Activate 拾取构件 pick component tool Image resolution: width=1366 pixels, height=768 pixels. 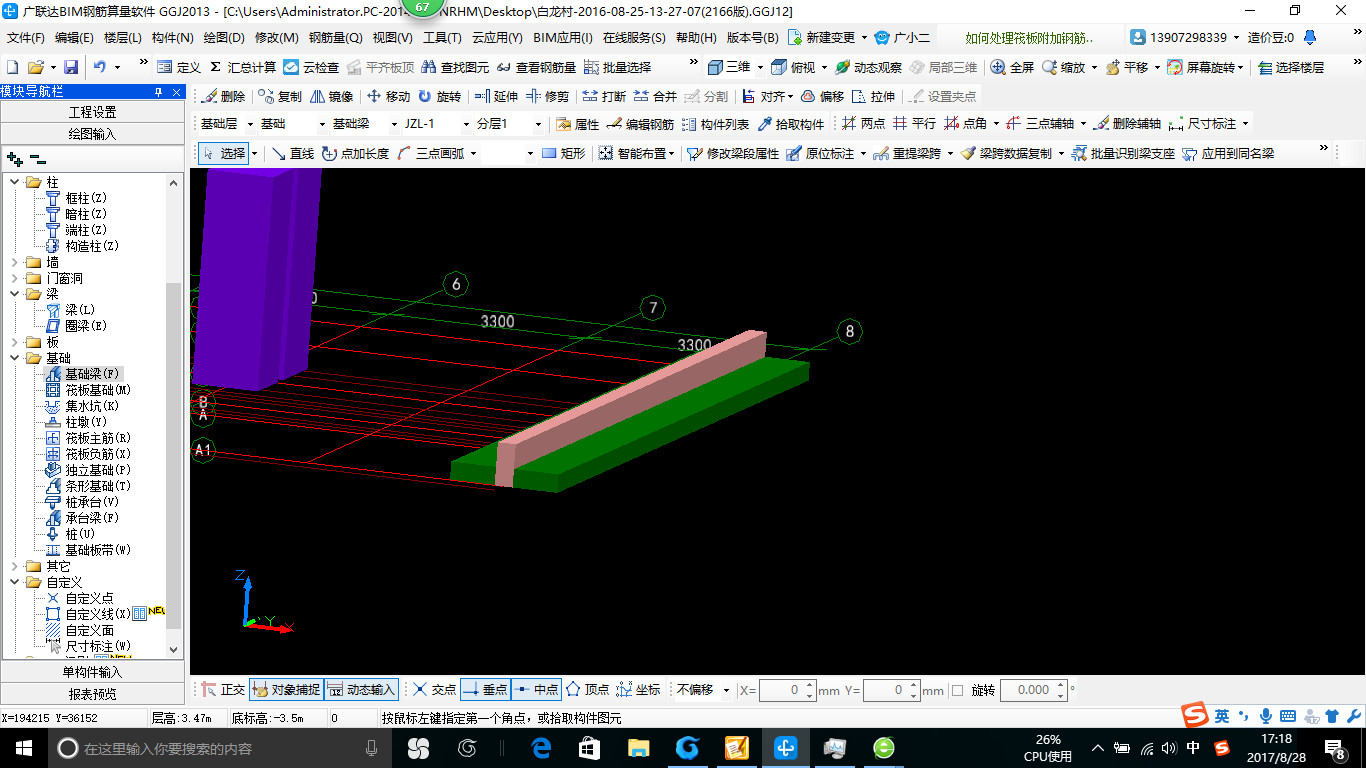[791, 125]
